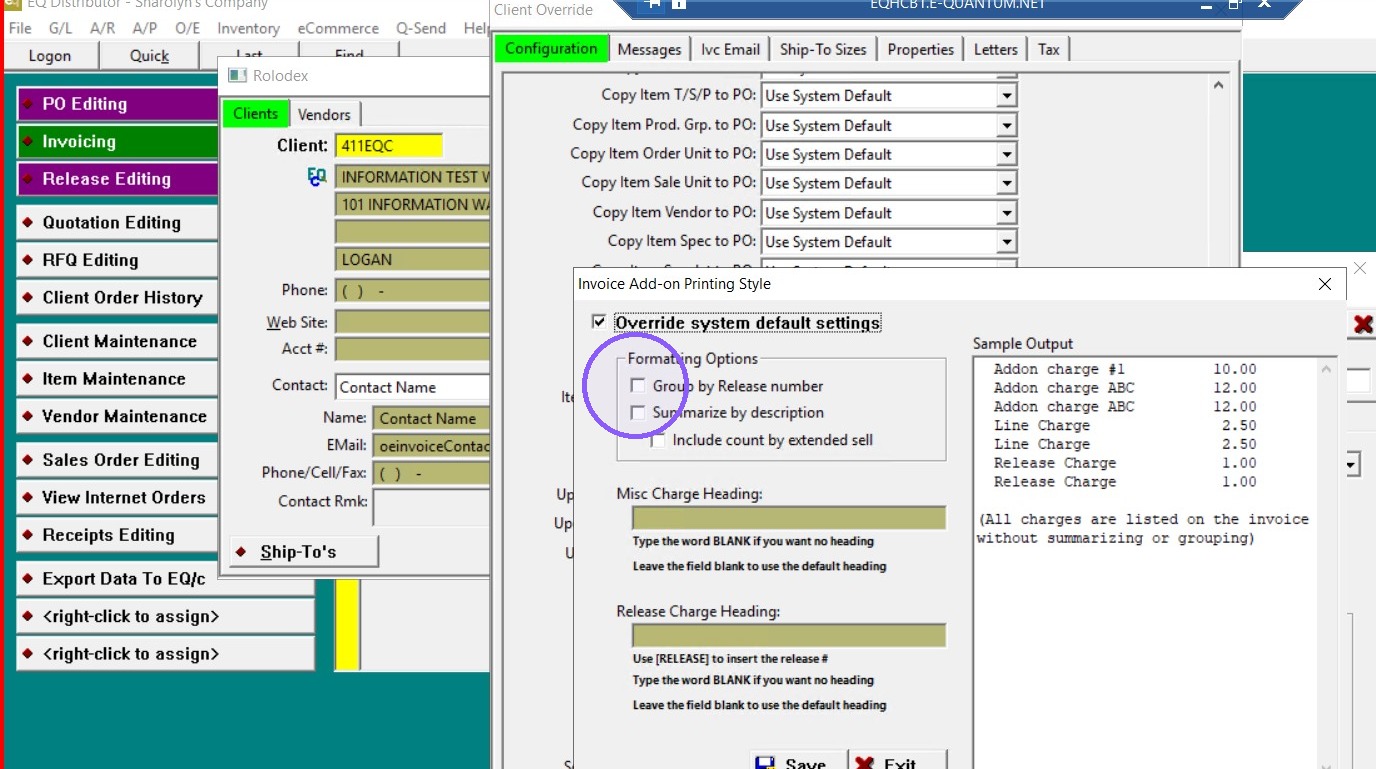This screenshot has width=1376, height=769.
Task: Open Copy Item Vendor to PO dropdown
Action: point(1006,213)
